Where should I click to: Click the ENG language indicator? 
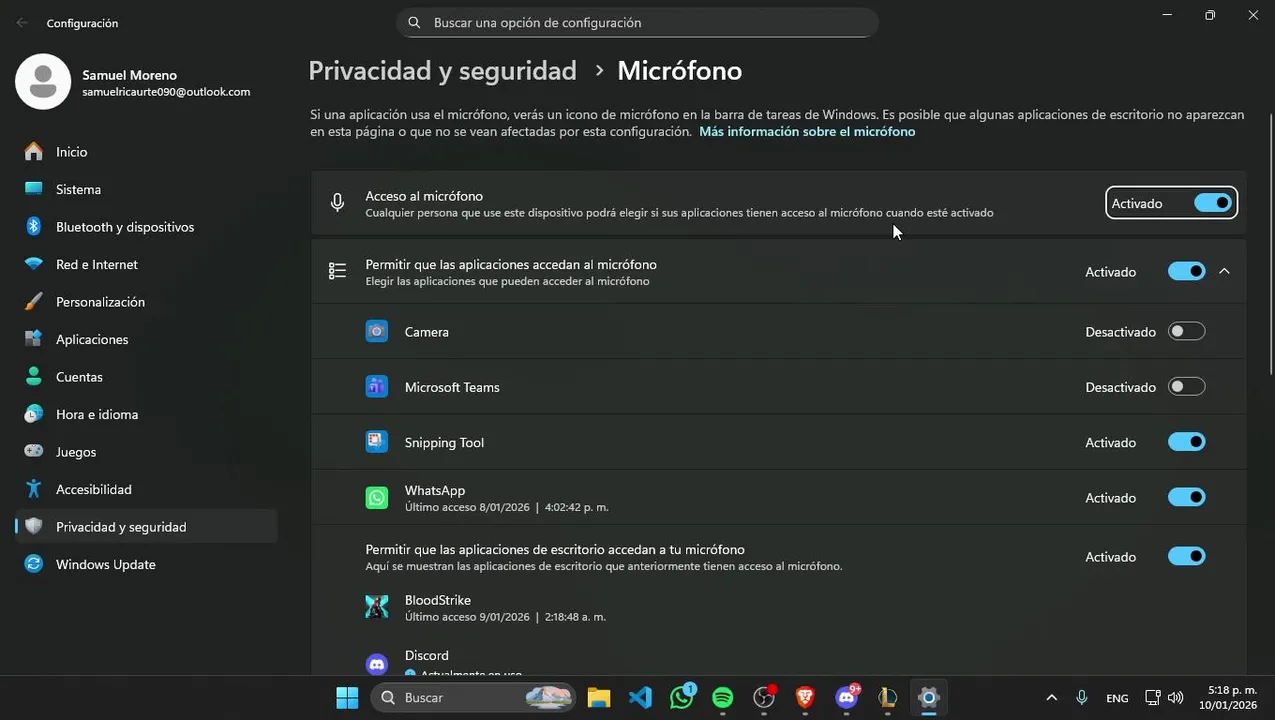[x=1117, y=698]
